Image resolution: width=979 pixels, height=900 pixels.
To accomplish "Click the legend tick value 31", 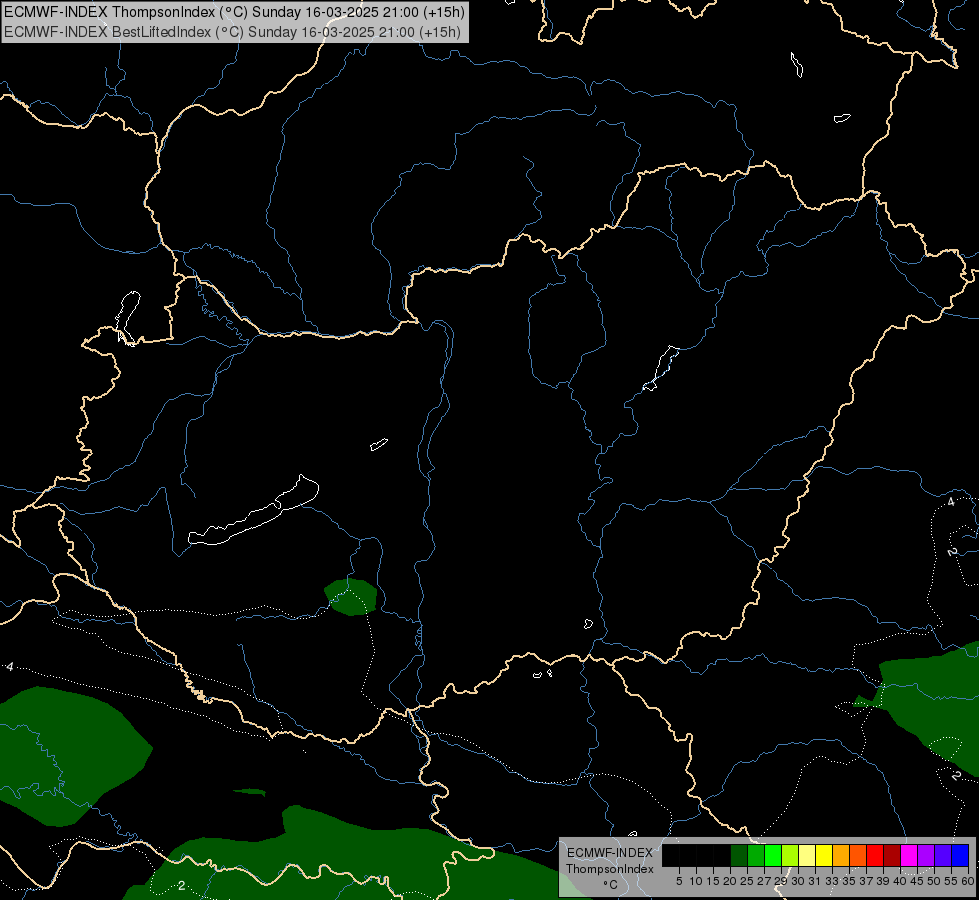I will 814,881.
